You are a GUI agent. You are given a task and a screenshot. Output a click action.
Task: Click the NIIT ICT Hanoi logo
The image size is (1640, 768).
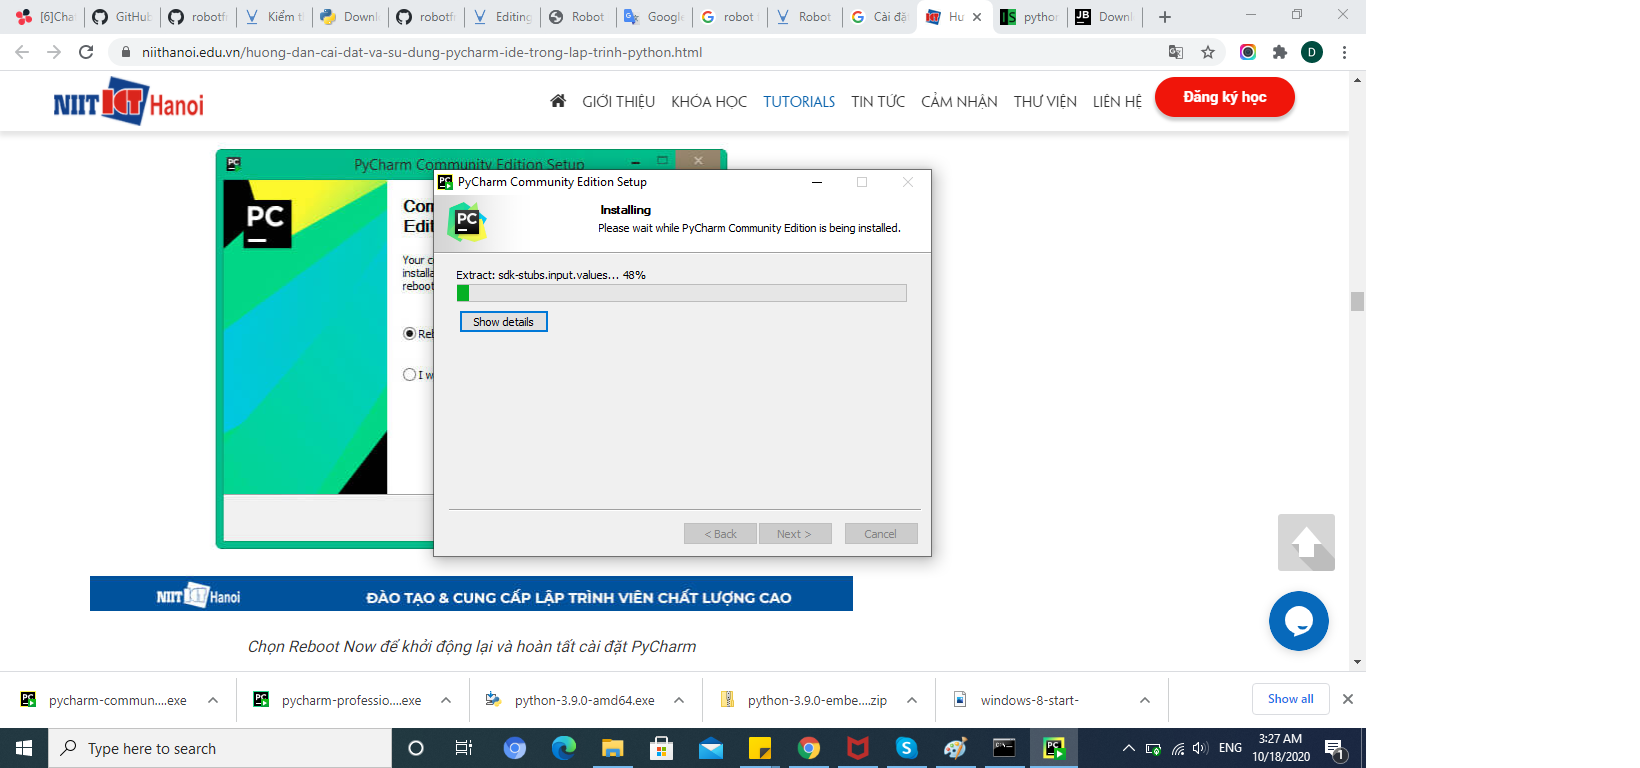coord(128,102)
